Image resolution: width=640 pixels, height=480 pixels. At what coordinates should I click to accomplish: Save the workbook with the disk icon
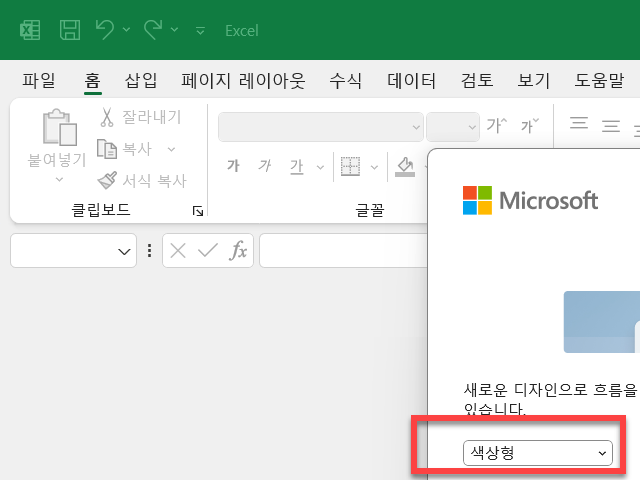click(x=70, y=30)
